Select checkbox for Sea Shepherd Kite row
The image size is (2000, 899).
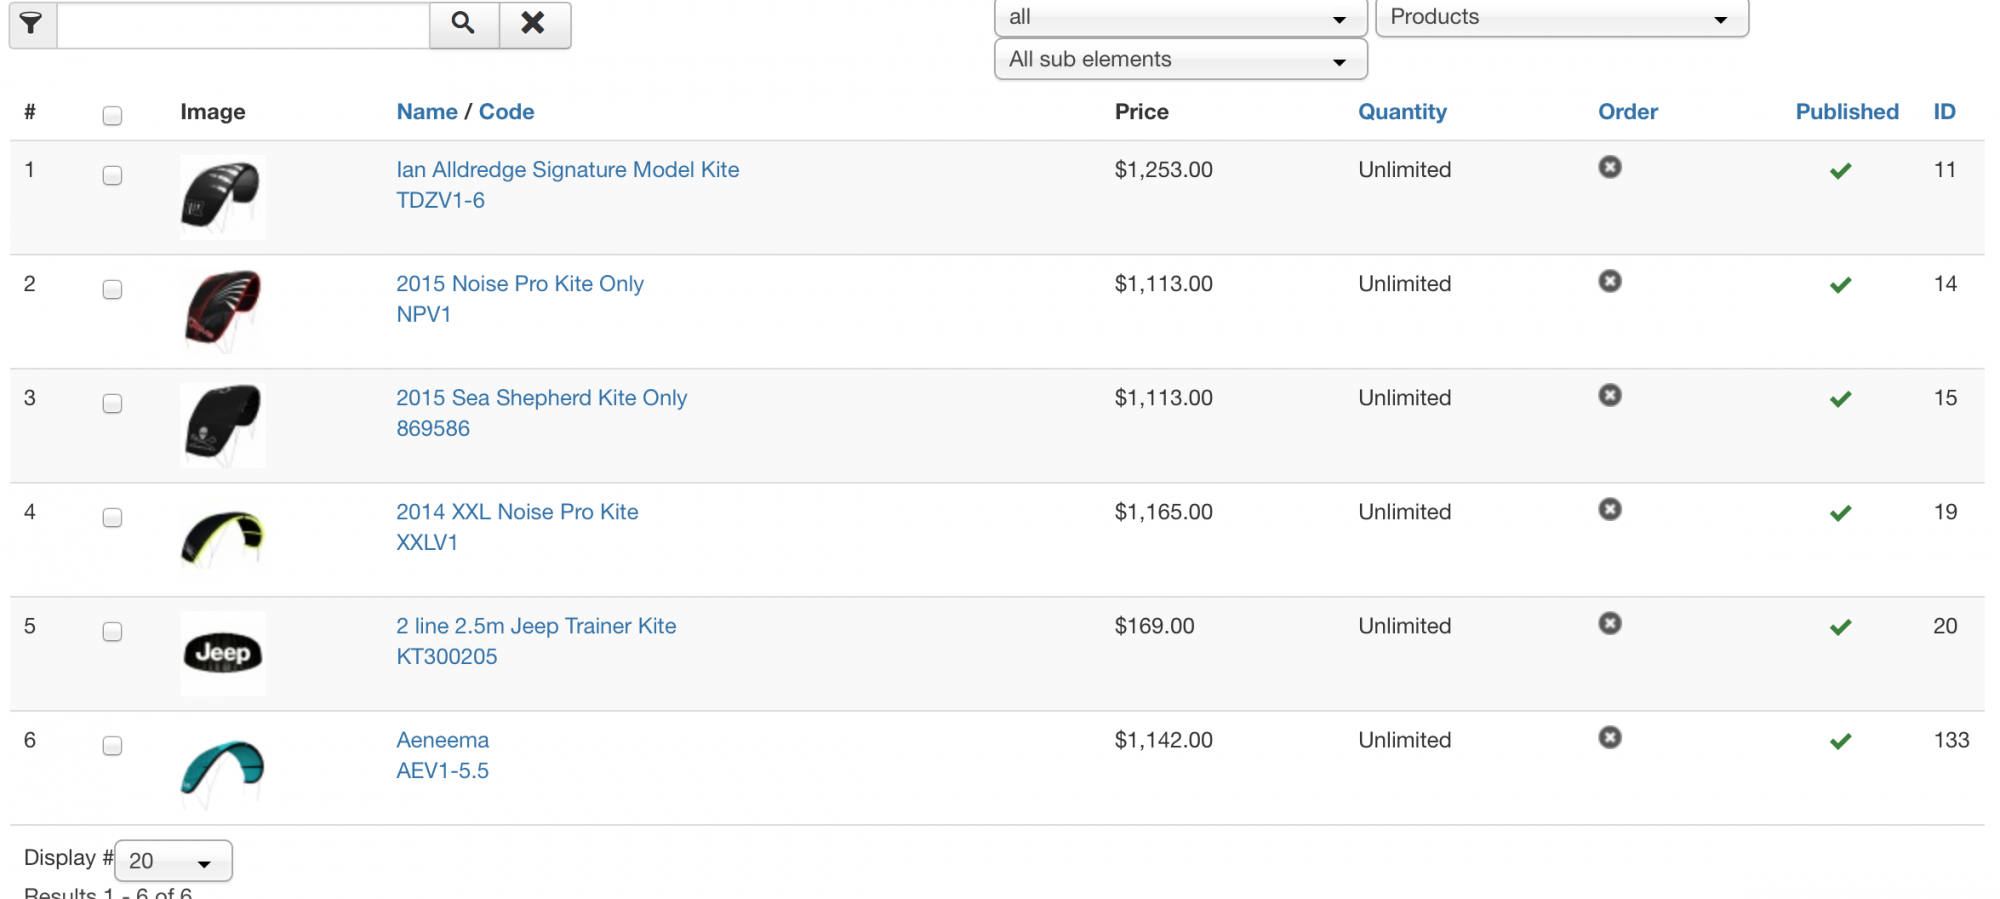pyautogui.click(x=112, y=403)
